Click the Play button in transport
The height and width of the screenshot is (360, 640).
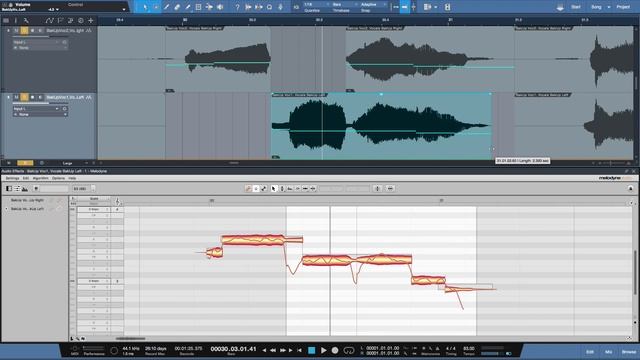[x=324, y=350]
